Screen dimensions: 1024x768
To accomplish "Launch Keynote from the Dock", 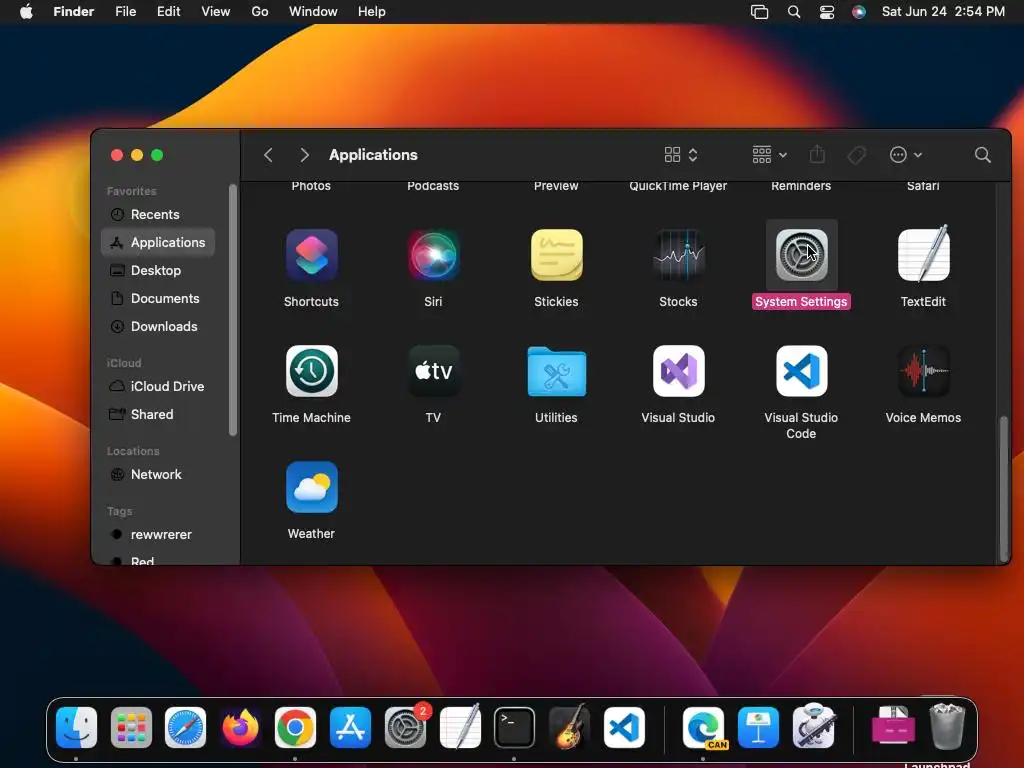I will [x=758, y=728].
